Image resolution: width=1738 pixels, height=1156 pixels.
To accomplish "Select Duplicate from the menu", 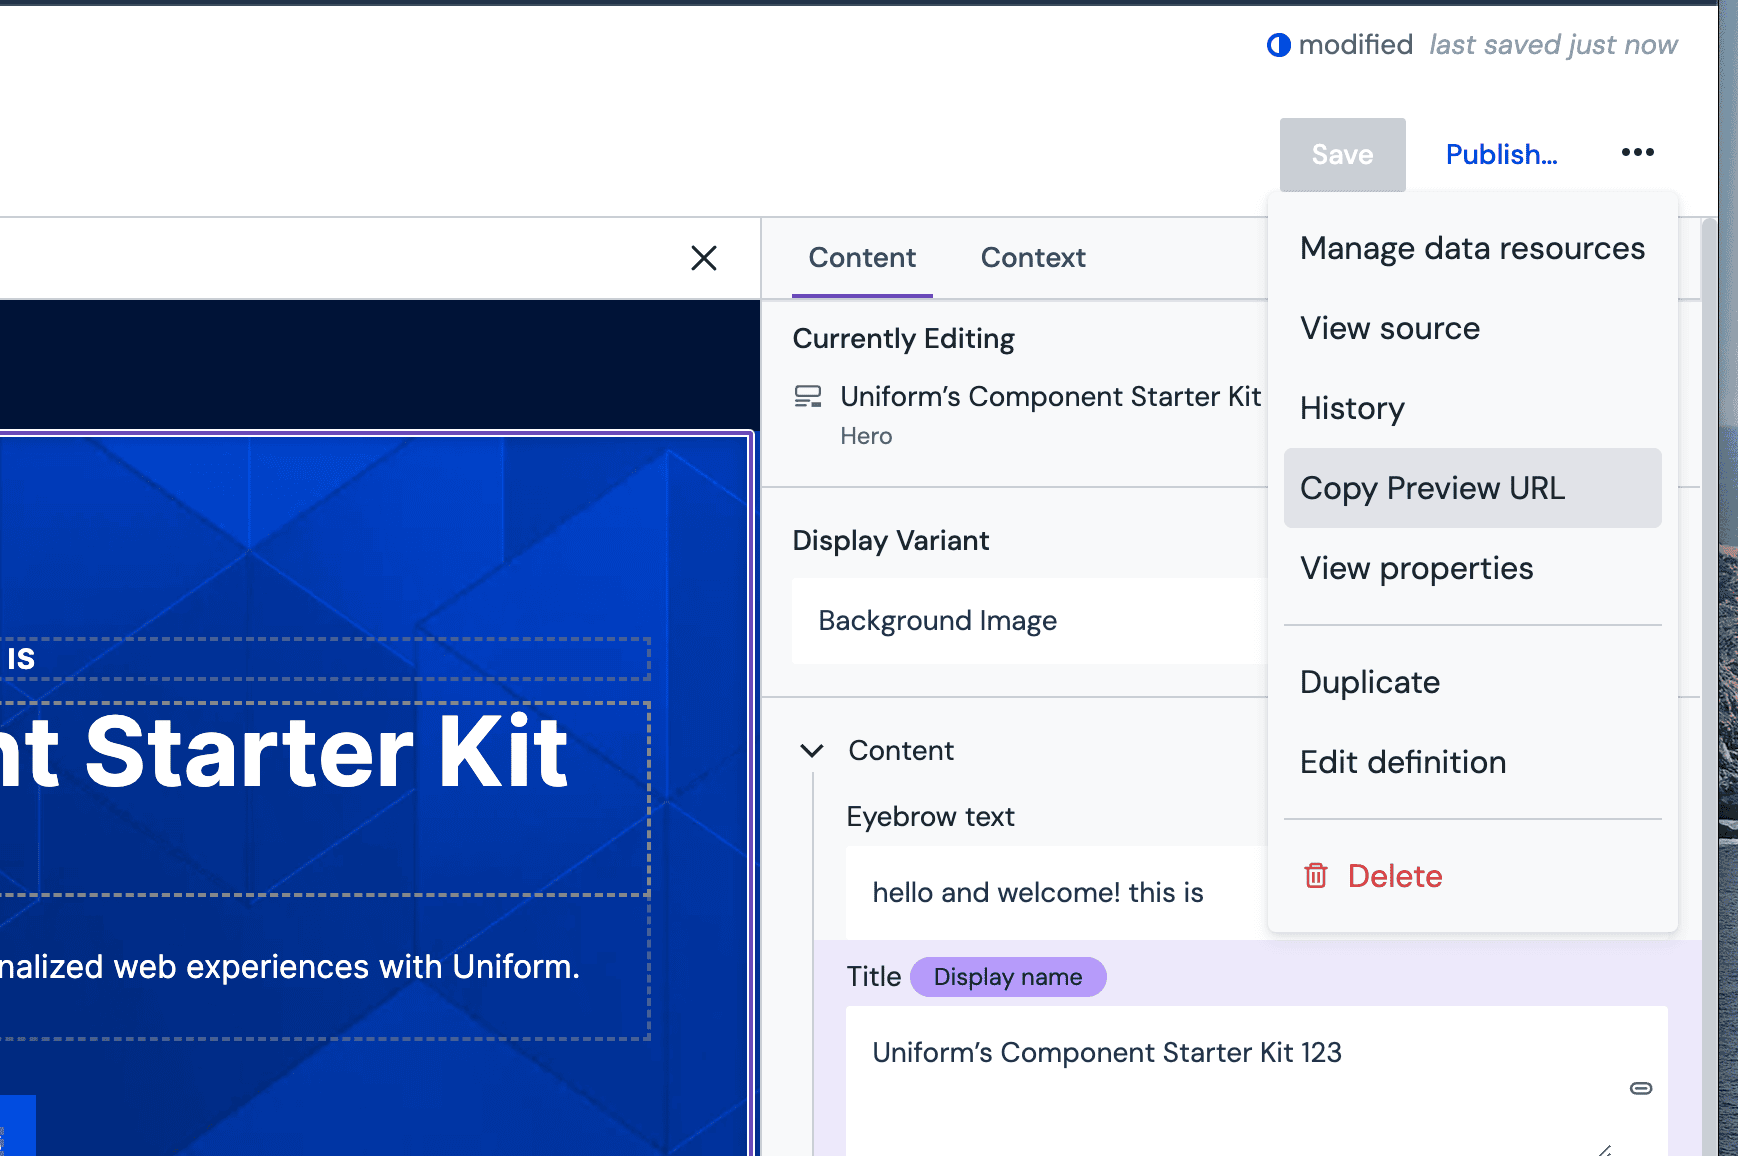I will [x=1472, y=682].
